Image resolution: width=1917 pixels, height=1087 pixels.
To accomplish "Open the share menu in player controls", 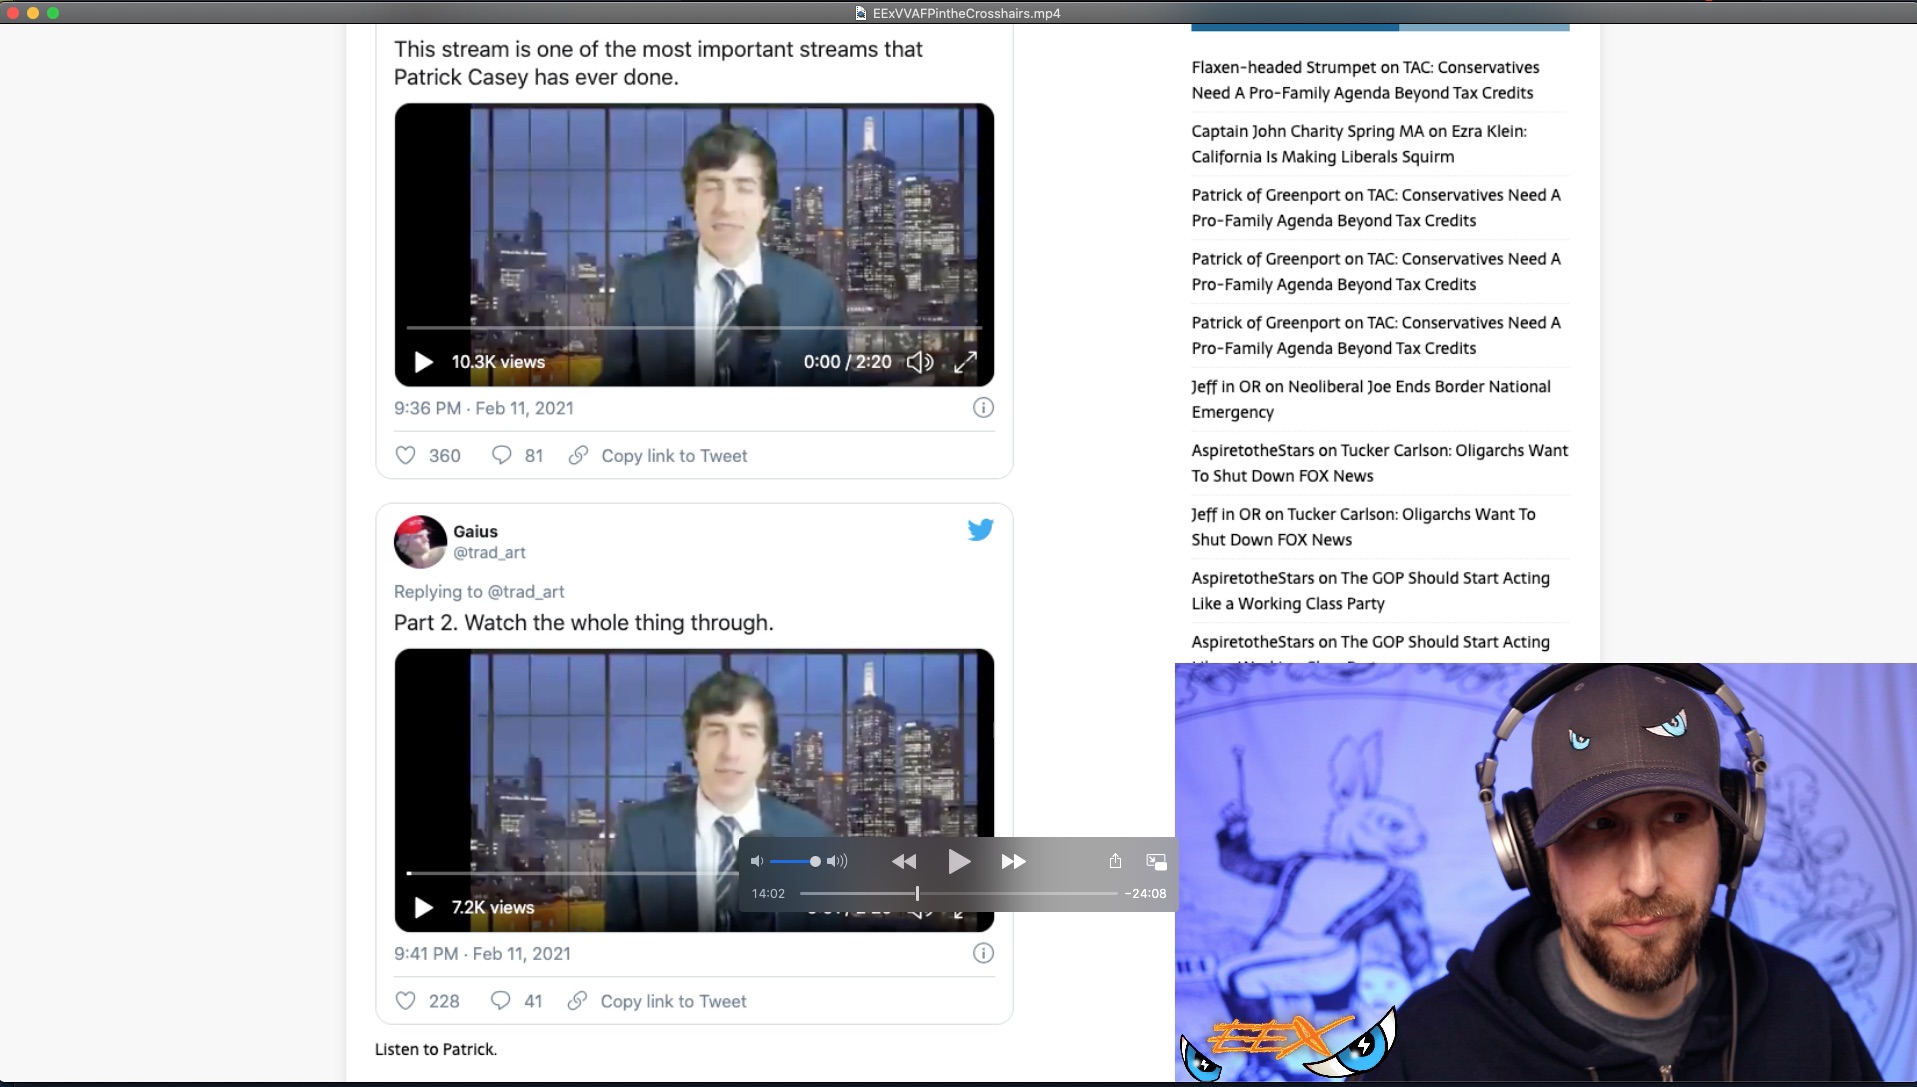I will tap(1115, 861).
